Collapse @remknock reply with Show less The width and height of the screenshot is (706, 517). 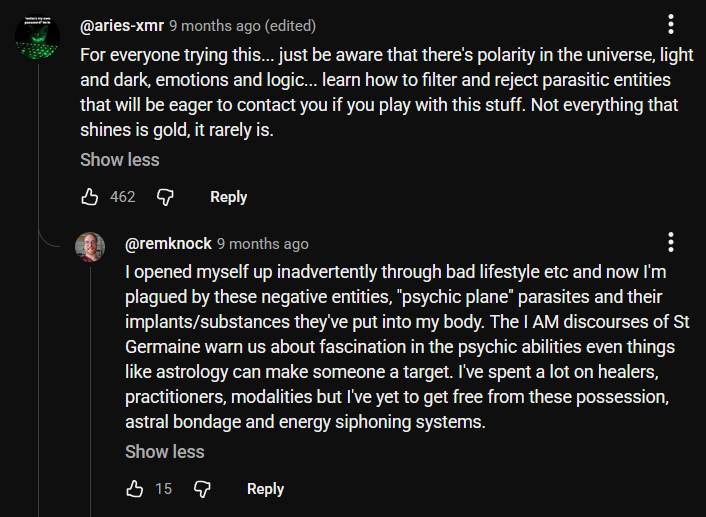165,452
